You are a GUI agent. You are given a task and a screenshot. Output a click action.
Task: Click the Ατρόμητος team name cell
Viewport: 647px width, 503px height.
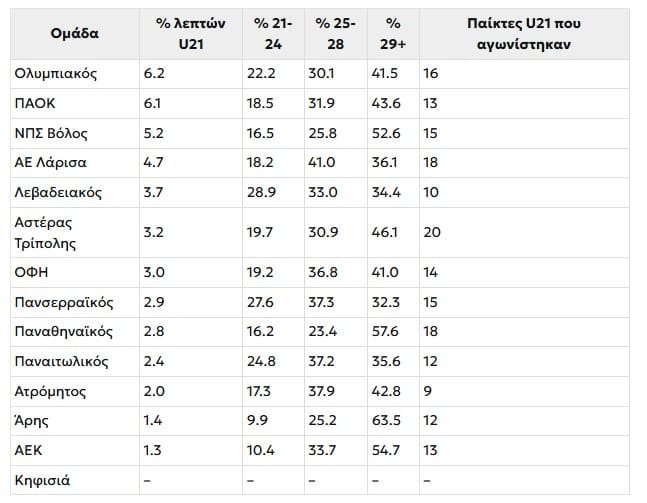tap(51, 391)
